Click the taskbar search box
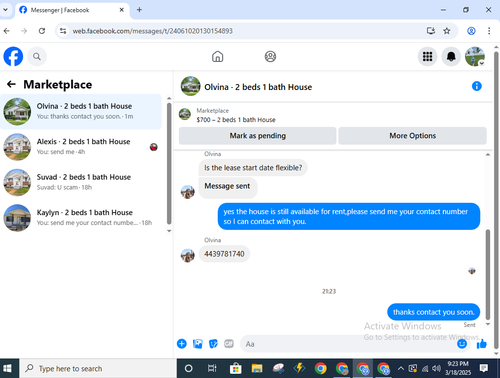This screenshot has width=500, height=378. tap(98, 368)
